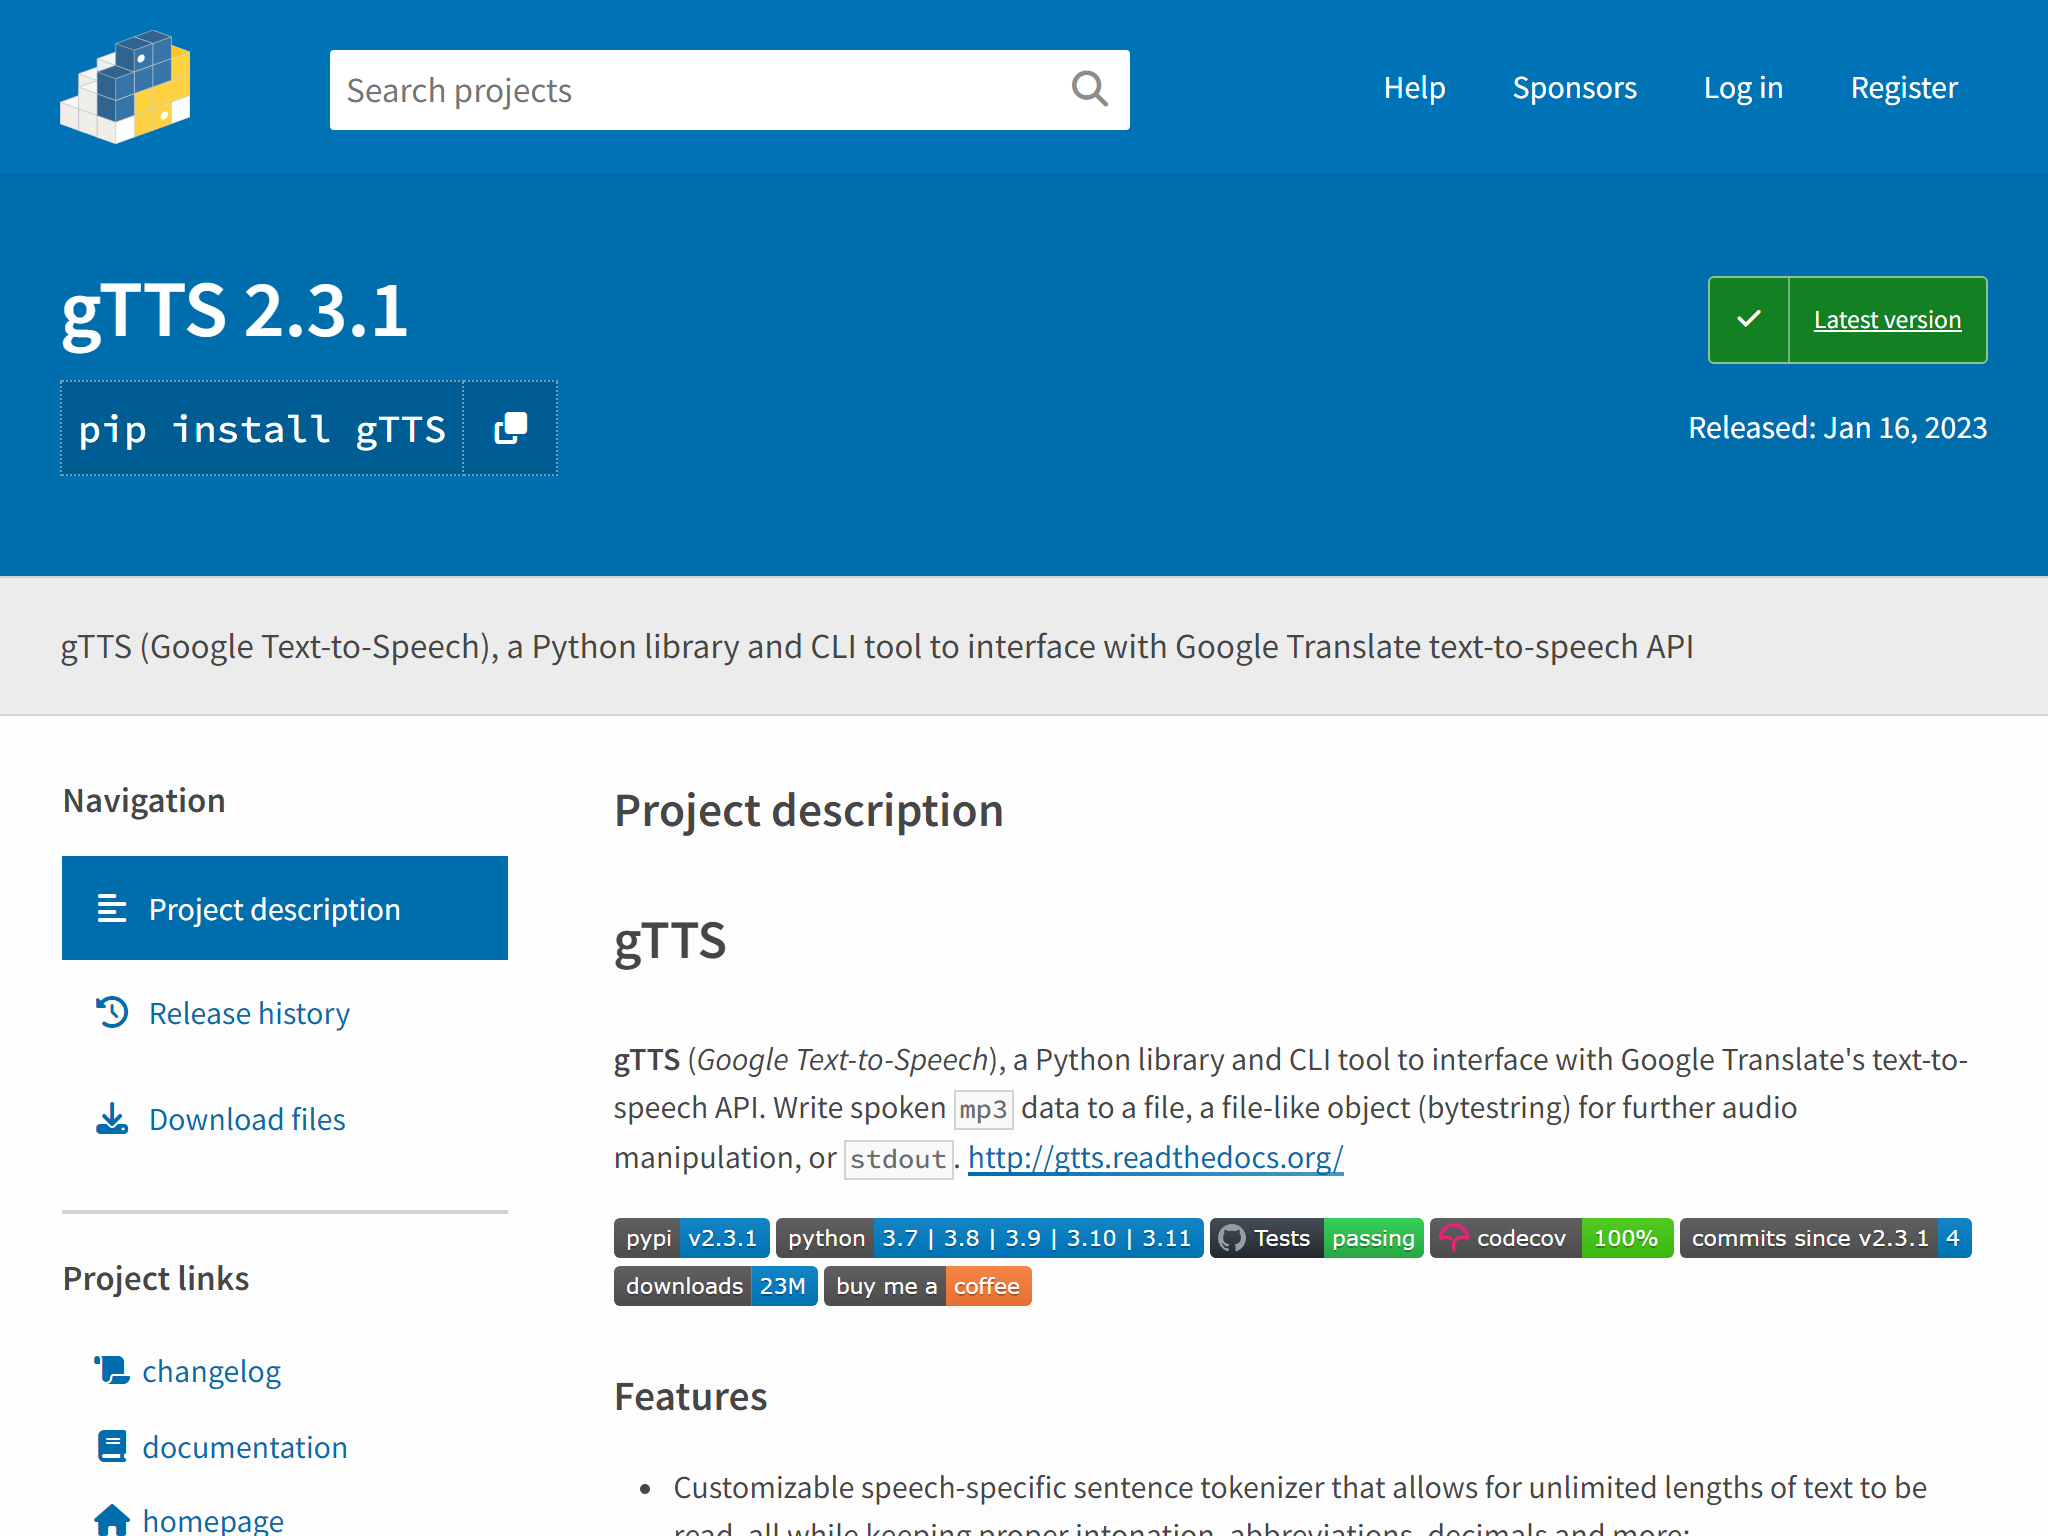Screen dimensions: 2048x1536
Task: Click the codecov 100% badge
Action: [x=1551, y=1238]
